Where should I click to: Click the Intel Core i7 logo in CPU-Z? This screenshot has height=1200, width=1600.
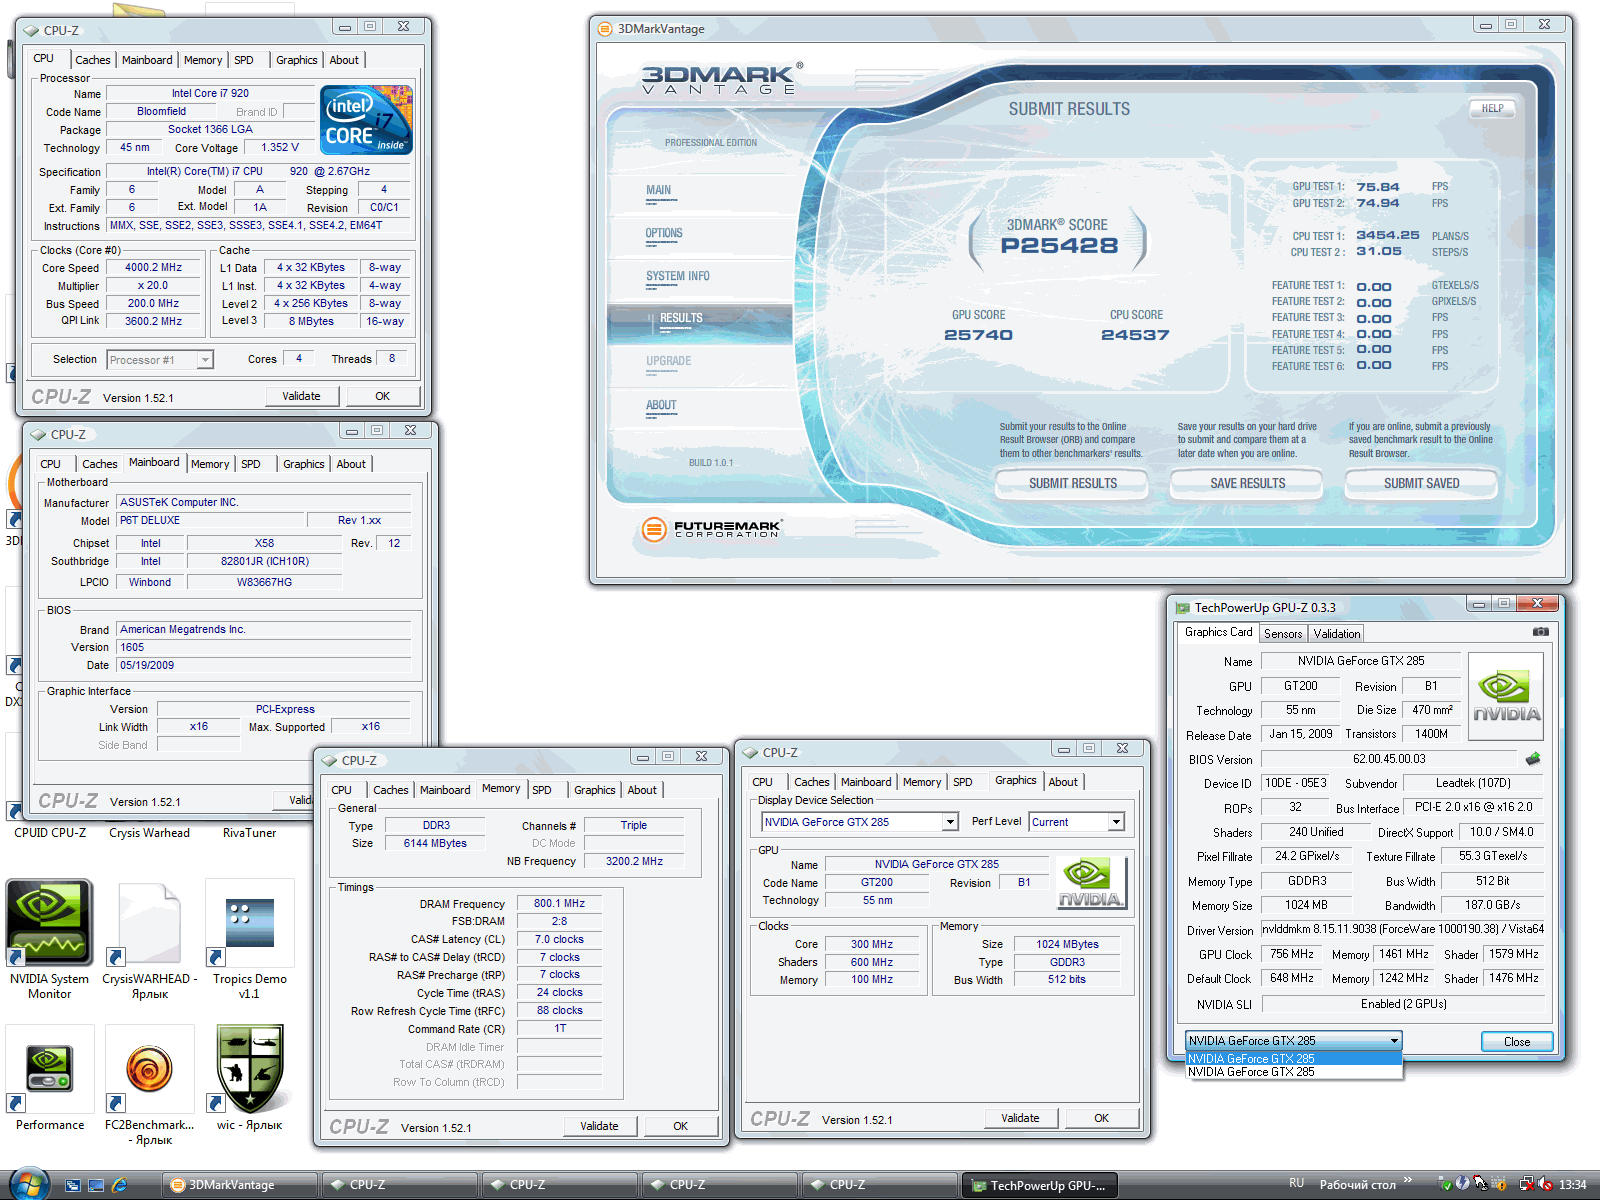[366, 120]
